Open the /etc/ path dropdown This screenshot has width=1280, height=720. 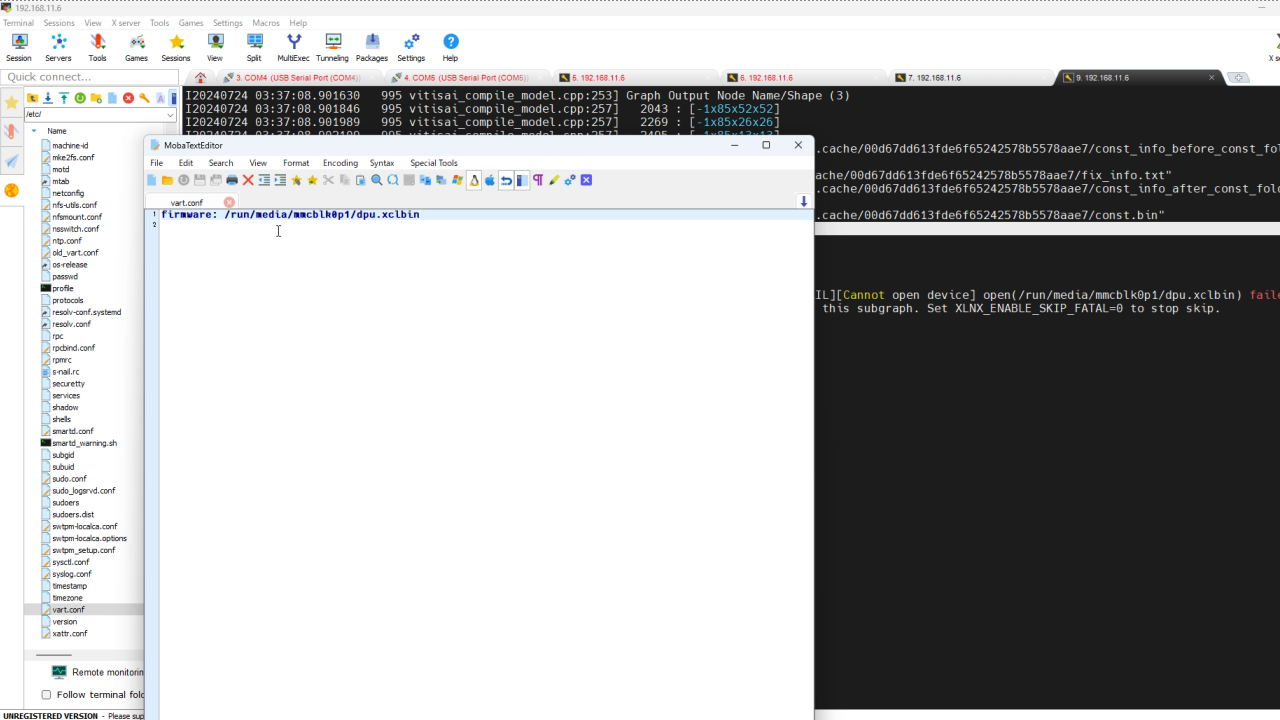[168, 113]
